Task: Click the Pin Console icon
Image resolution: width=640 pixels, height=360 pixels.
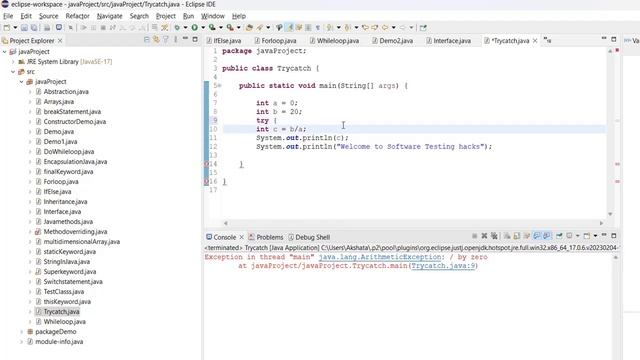Action: tap(559, 236)
